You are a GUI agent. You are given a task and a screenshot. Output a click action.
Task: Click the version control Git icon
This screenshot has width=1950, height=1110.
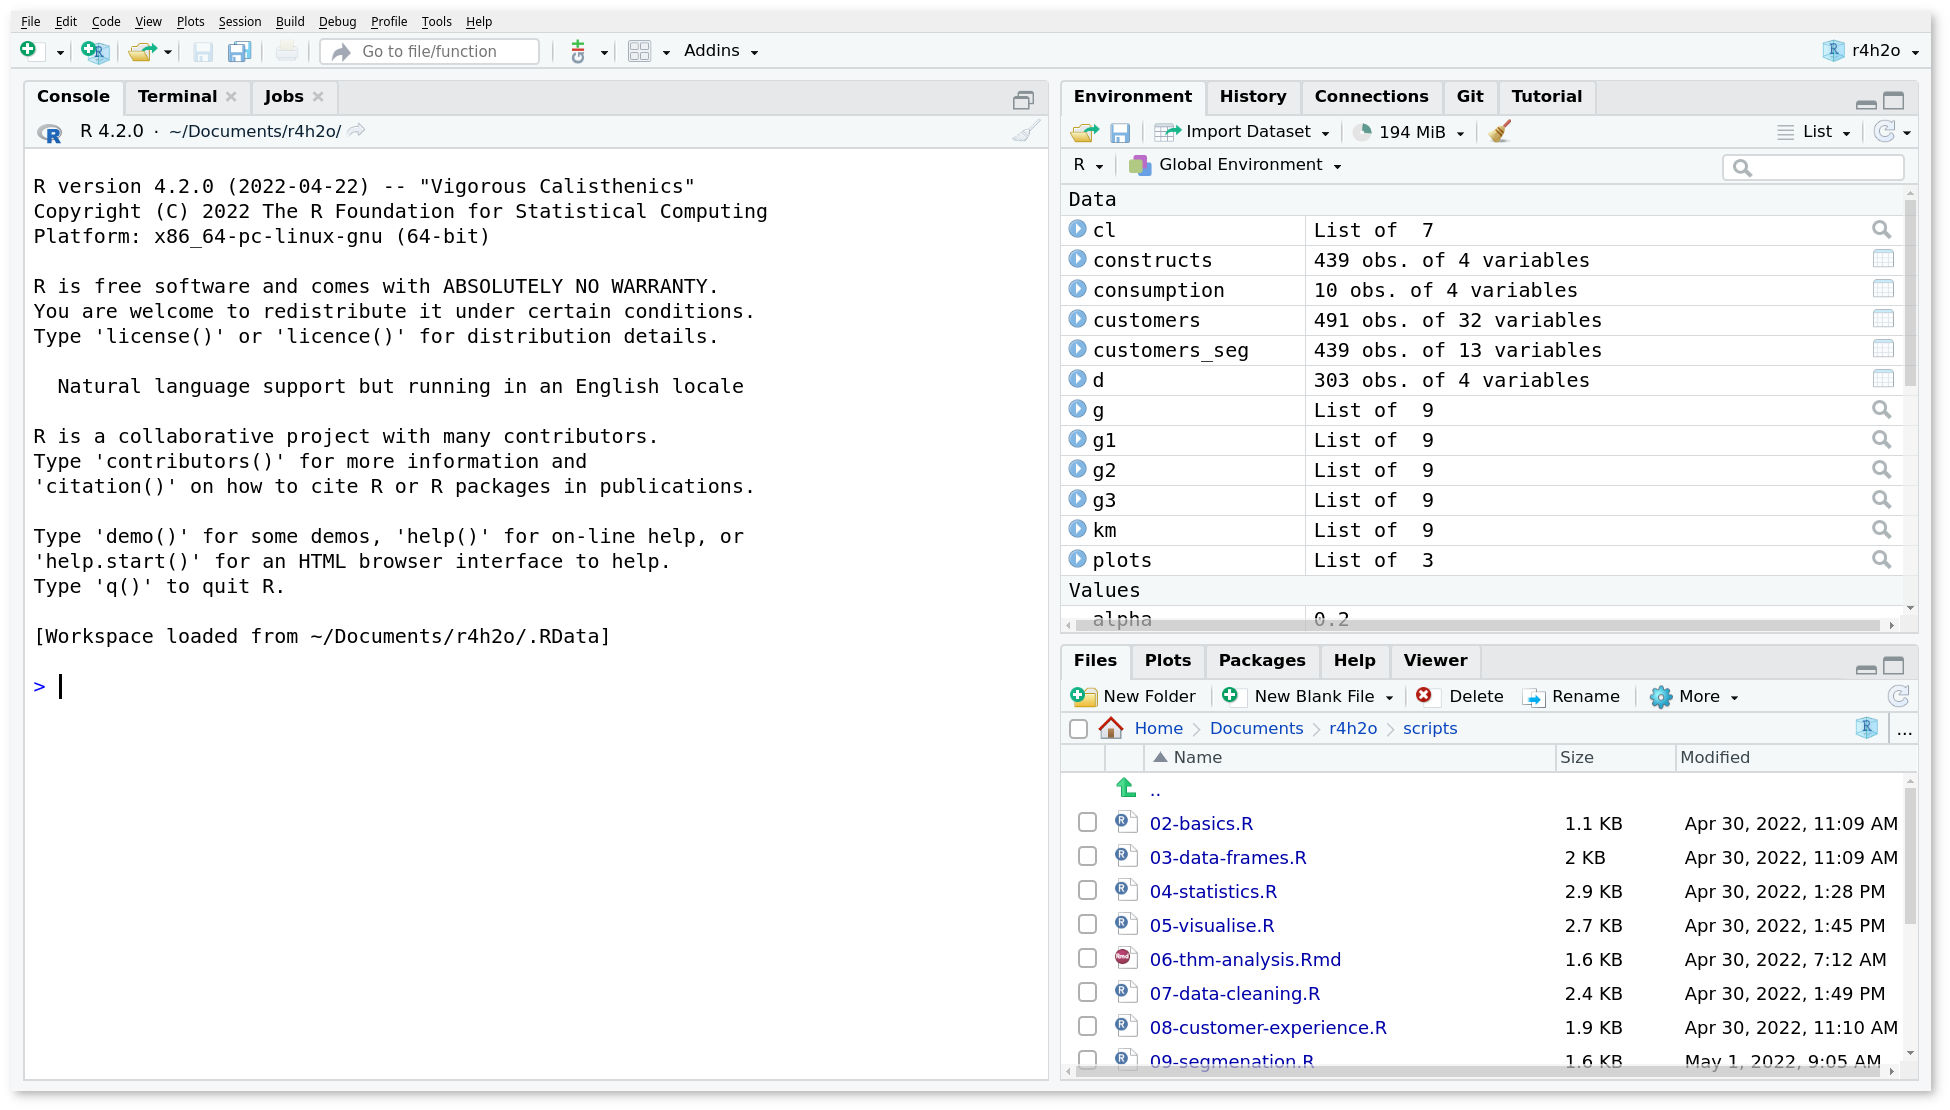[x=577, y=52]
